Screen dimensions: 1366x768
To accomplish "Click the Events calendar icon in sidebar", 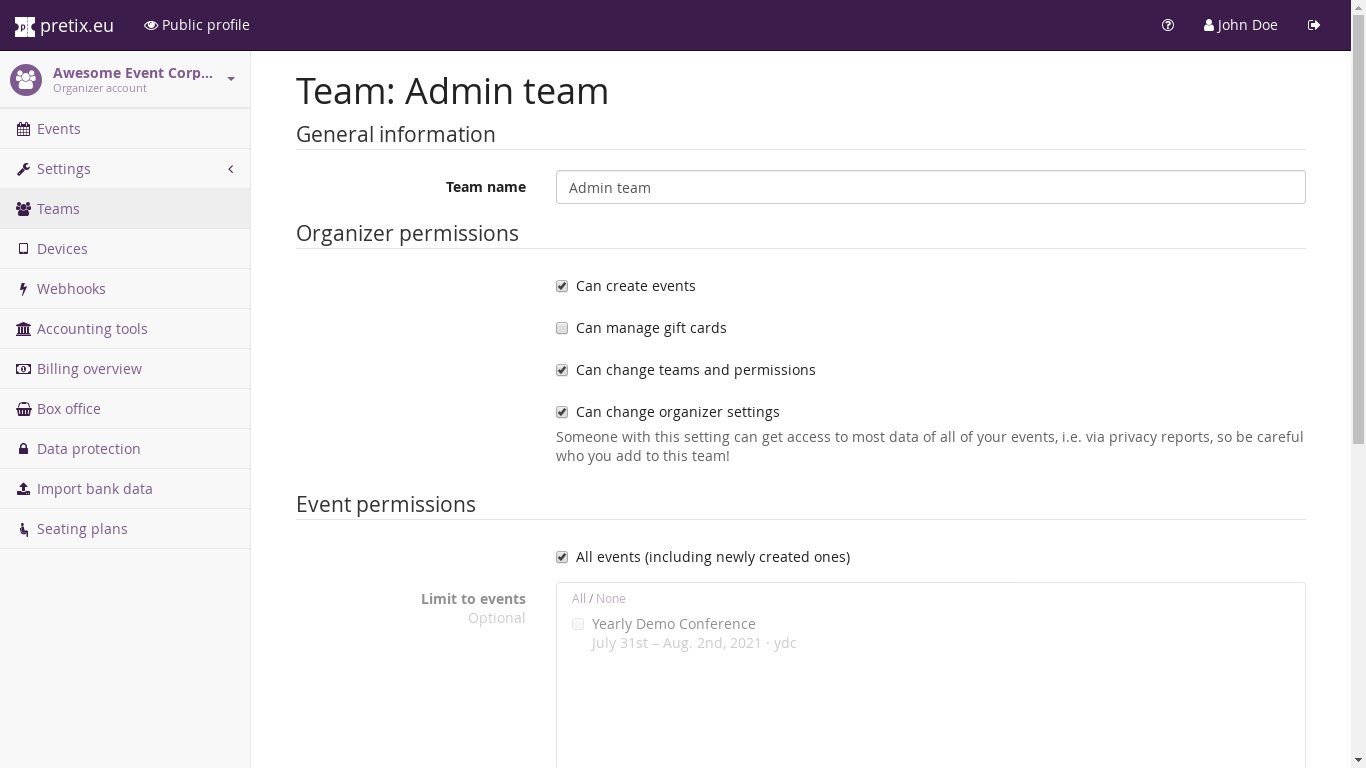I will [x=23, y=129].
